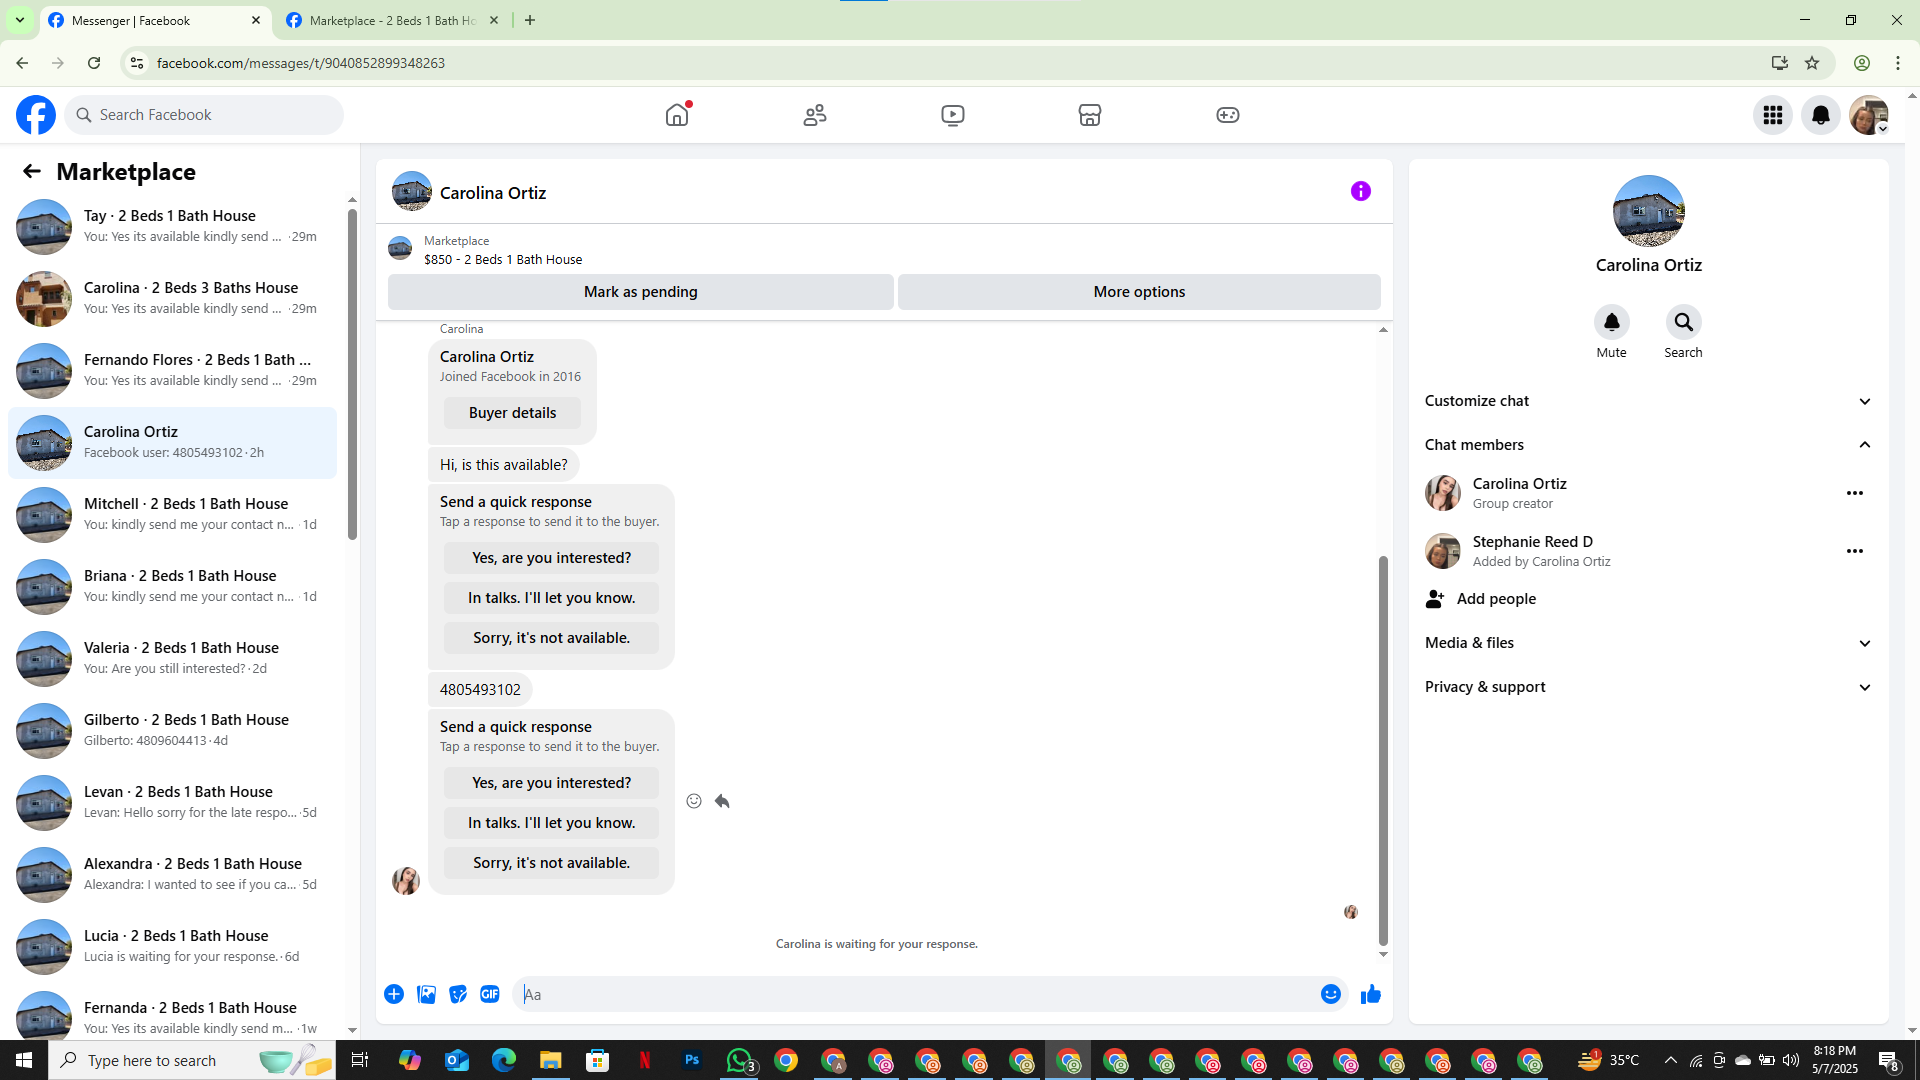Image resolution: width=1920 pixels, height=1080 pixels.
Task: Click Mark as pending button
Action: point(640,292)
